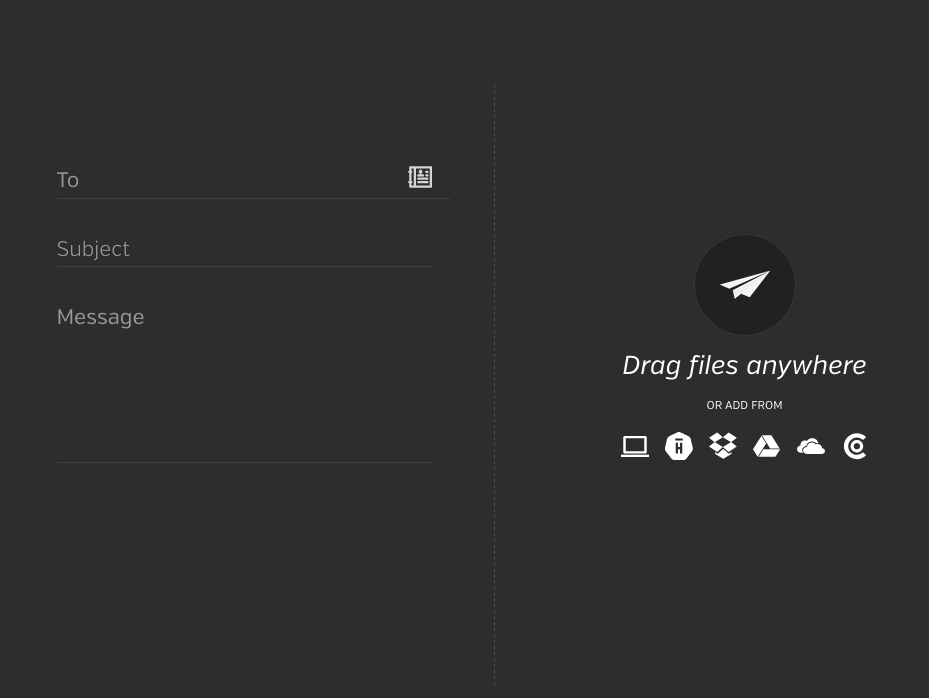Click the OR ADD FROM label

744,405
